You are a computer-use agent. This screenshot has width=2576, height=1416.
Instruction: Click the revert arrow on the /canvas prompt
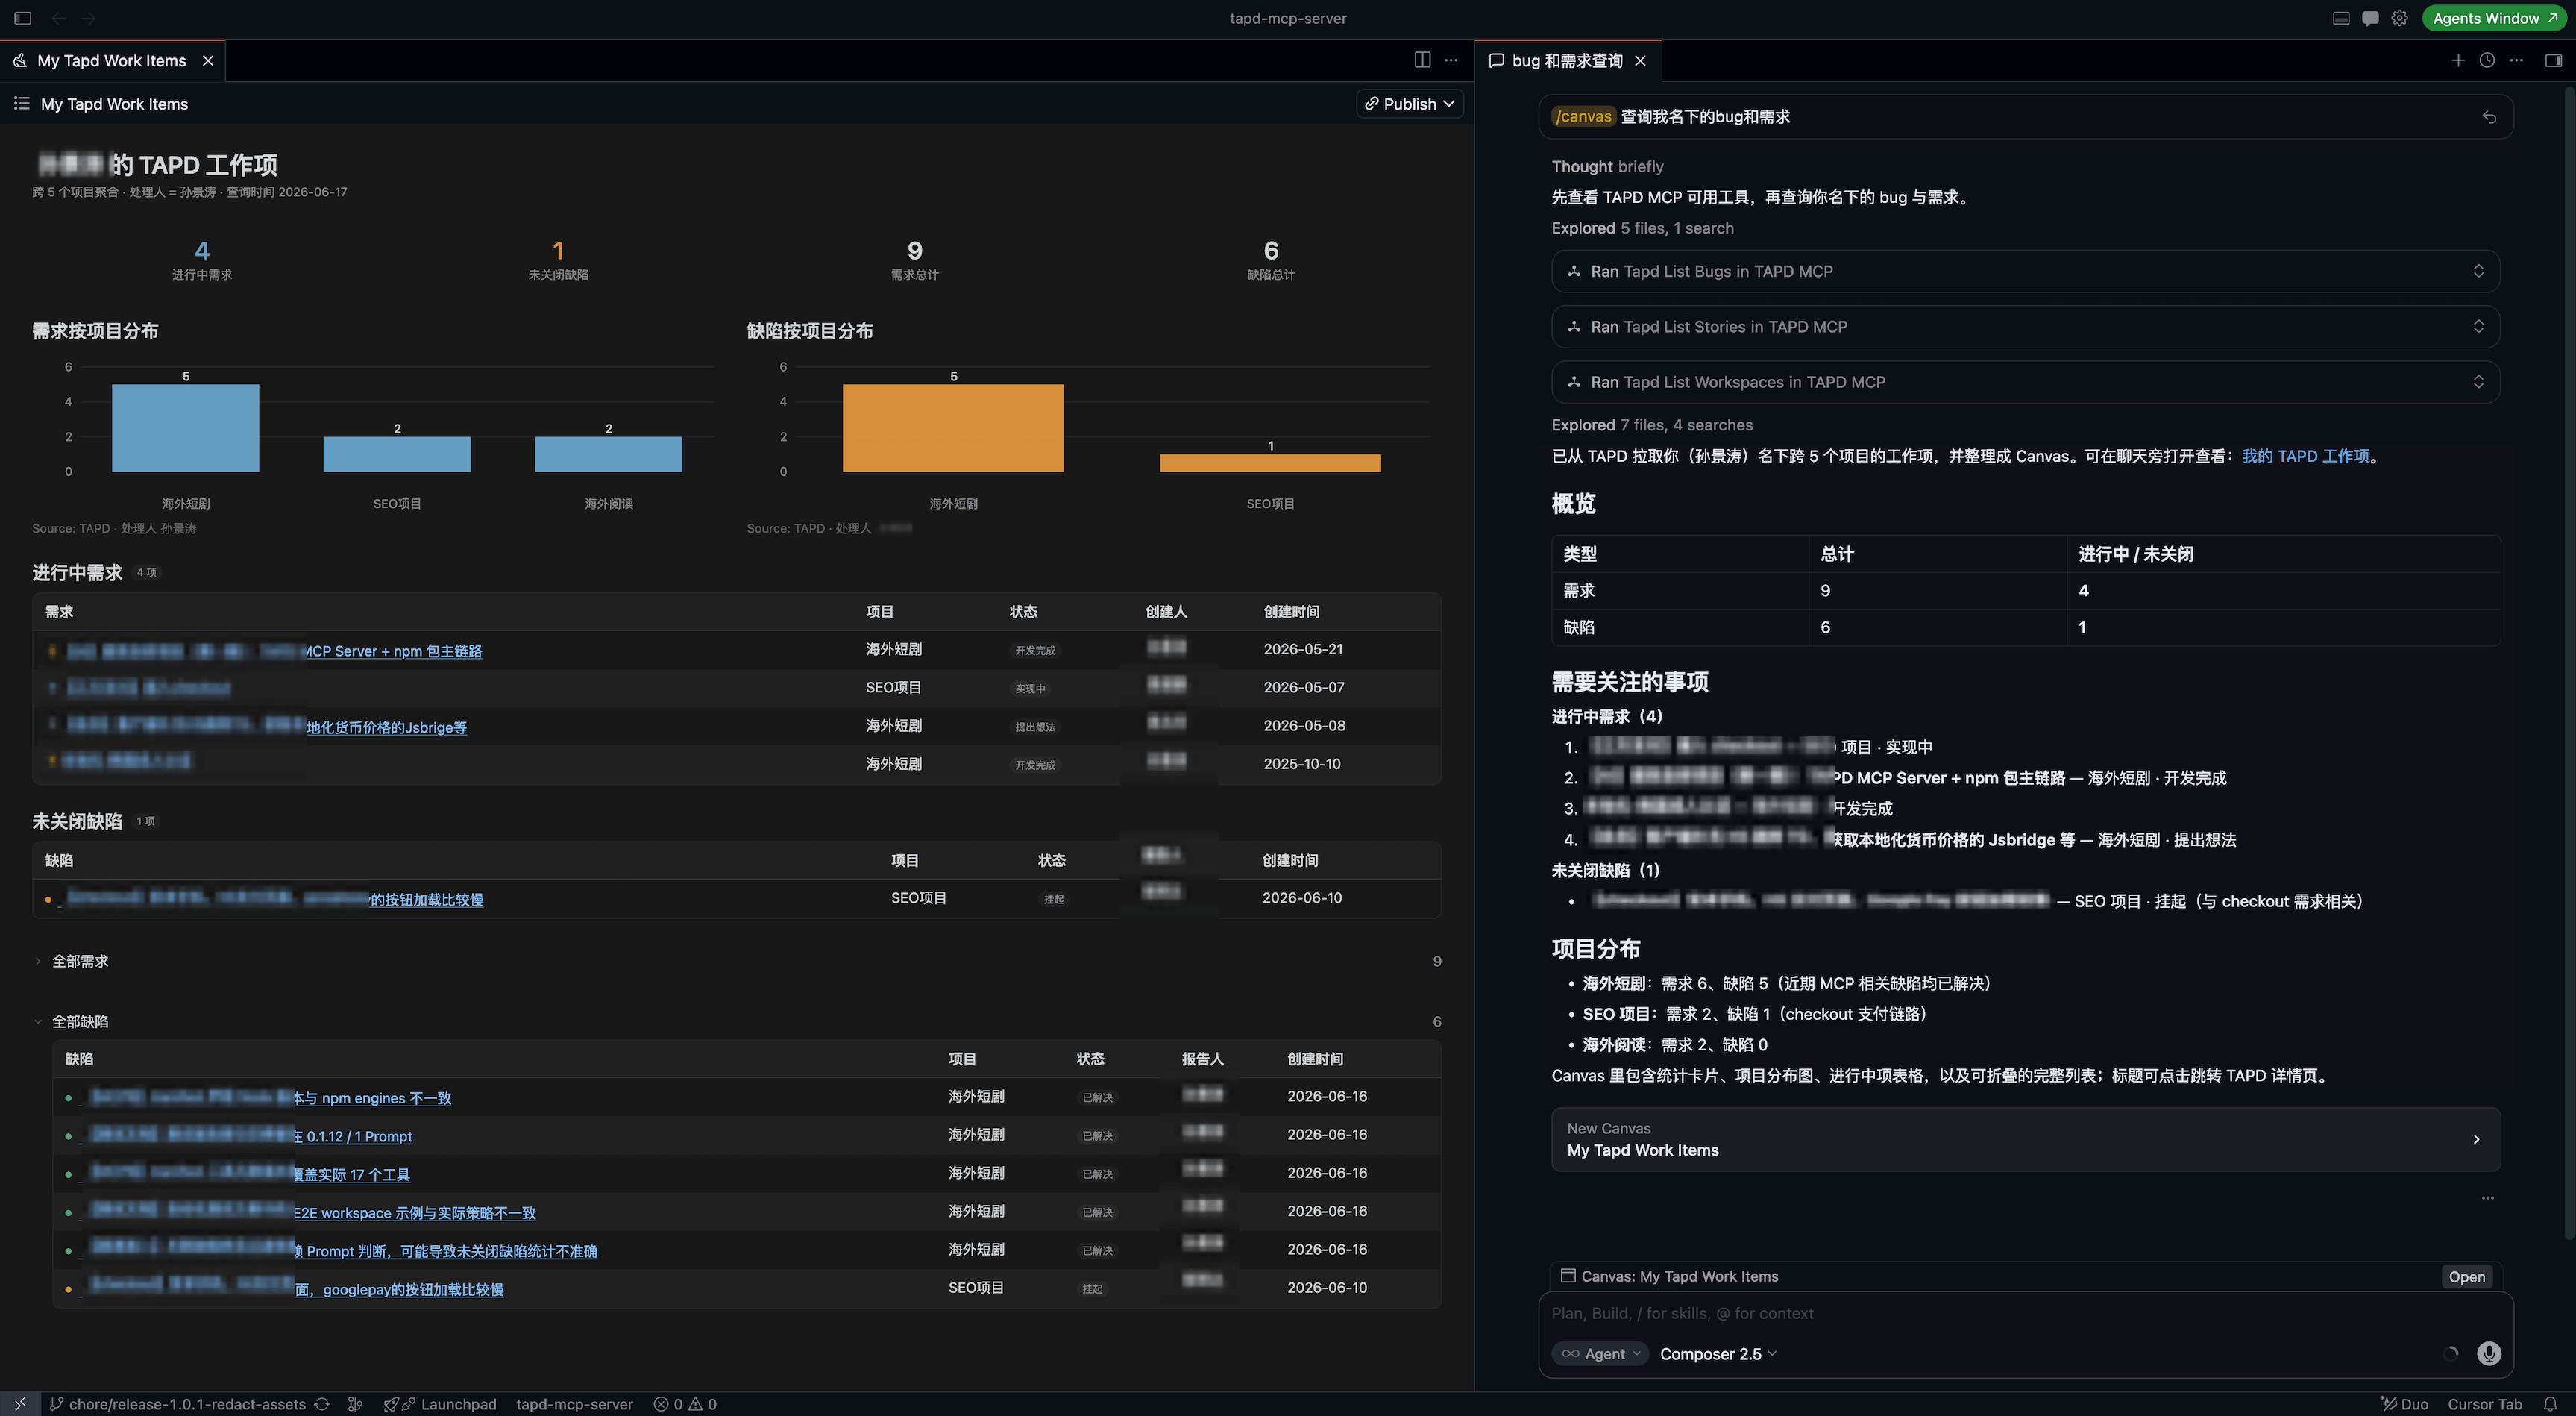point(2489,117)
